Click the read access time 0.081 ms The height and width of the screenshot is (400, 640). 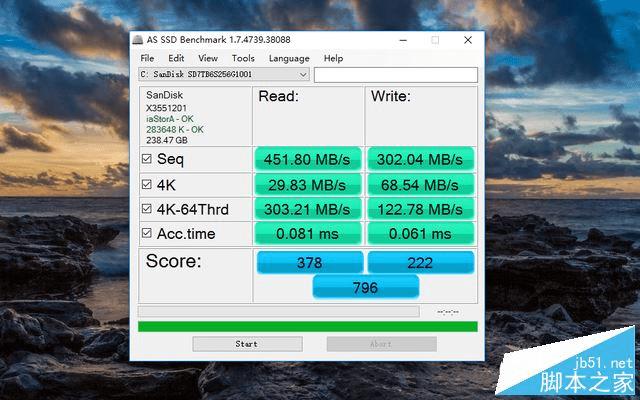click(307, 234)
